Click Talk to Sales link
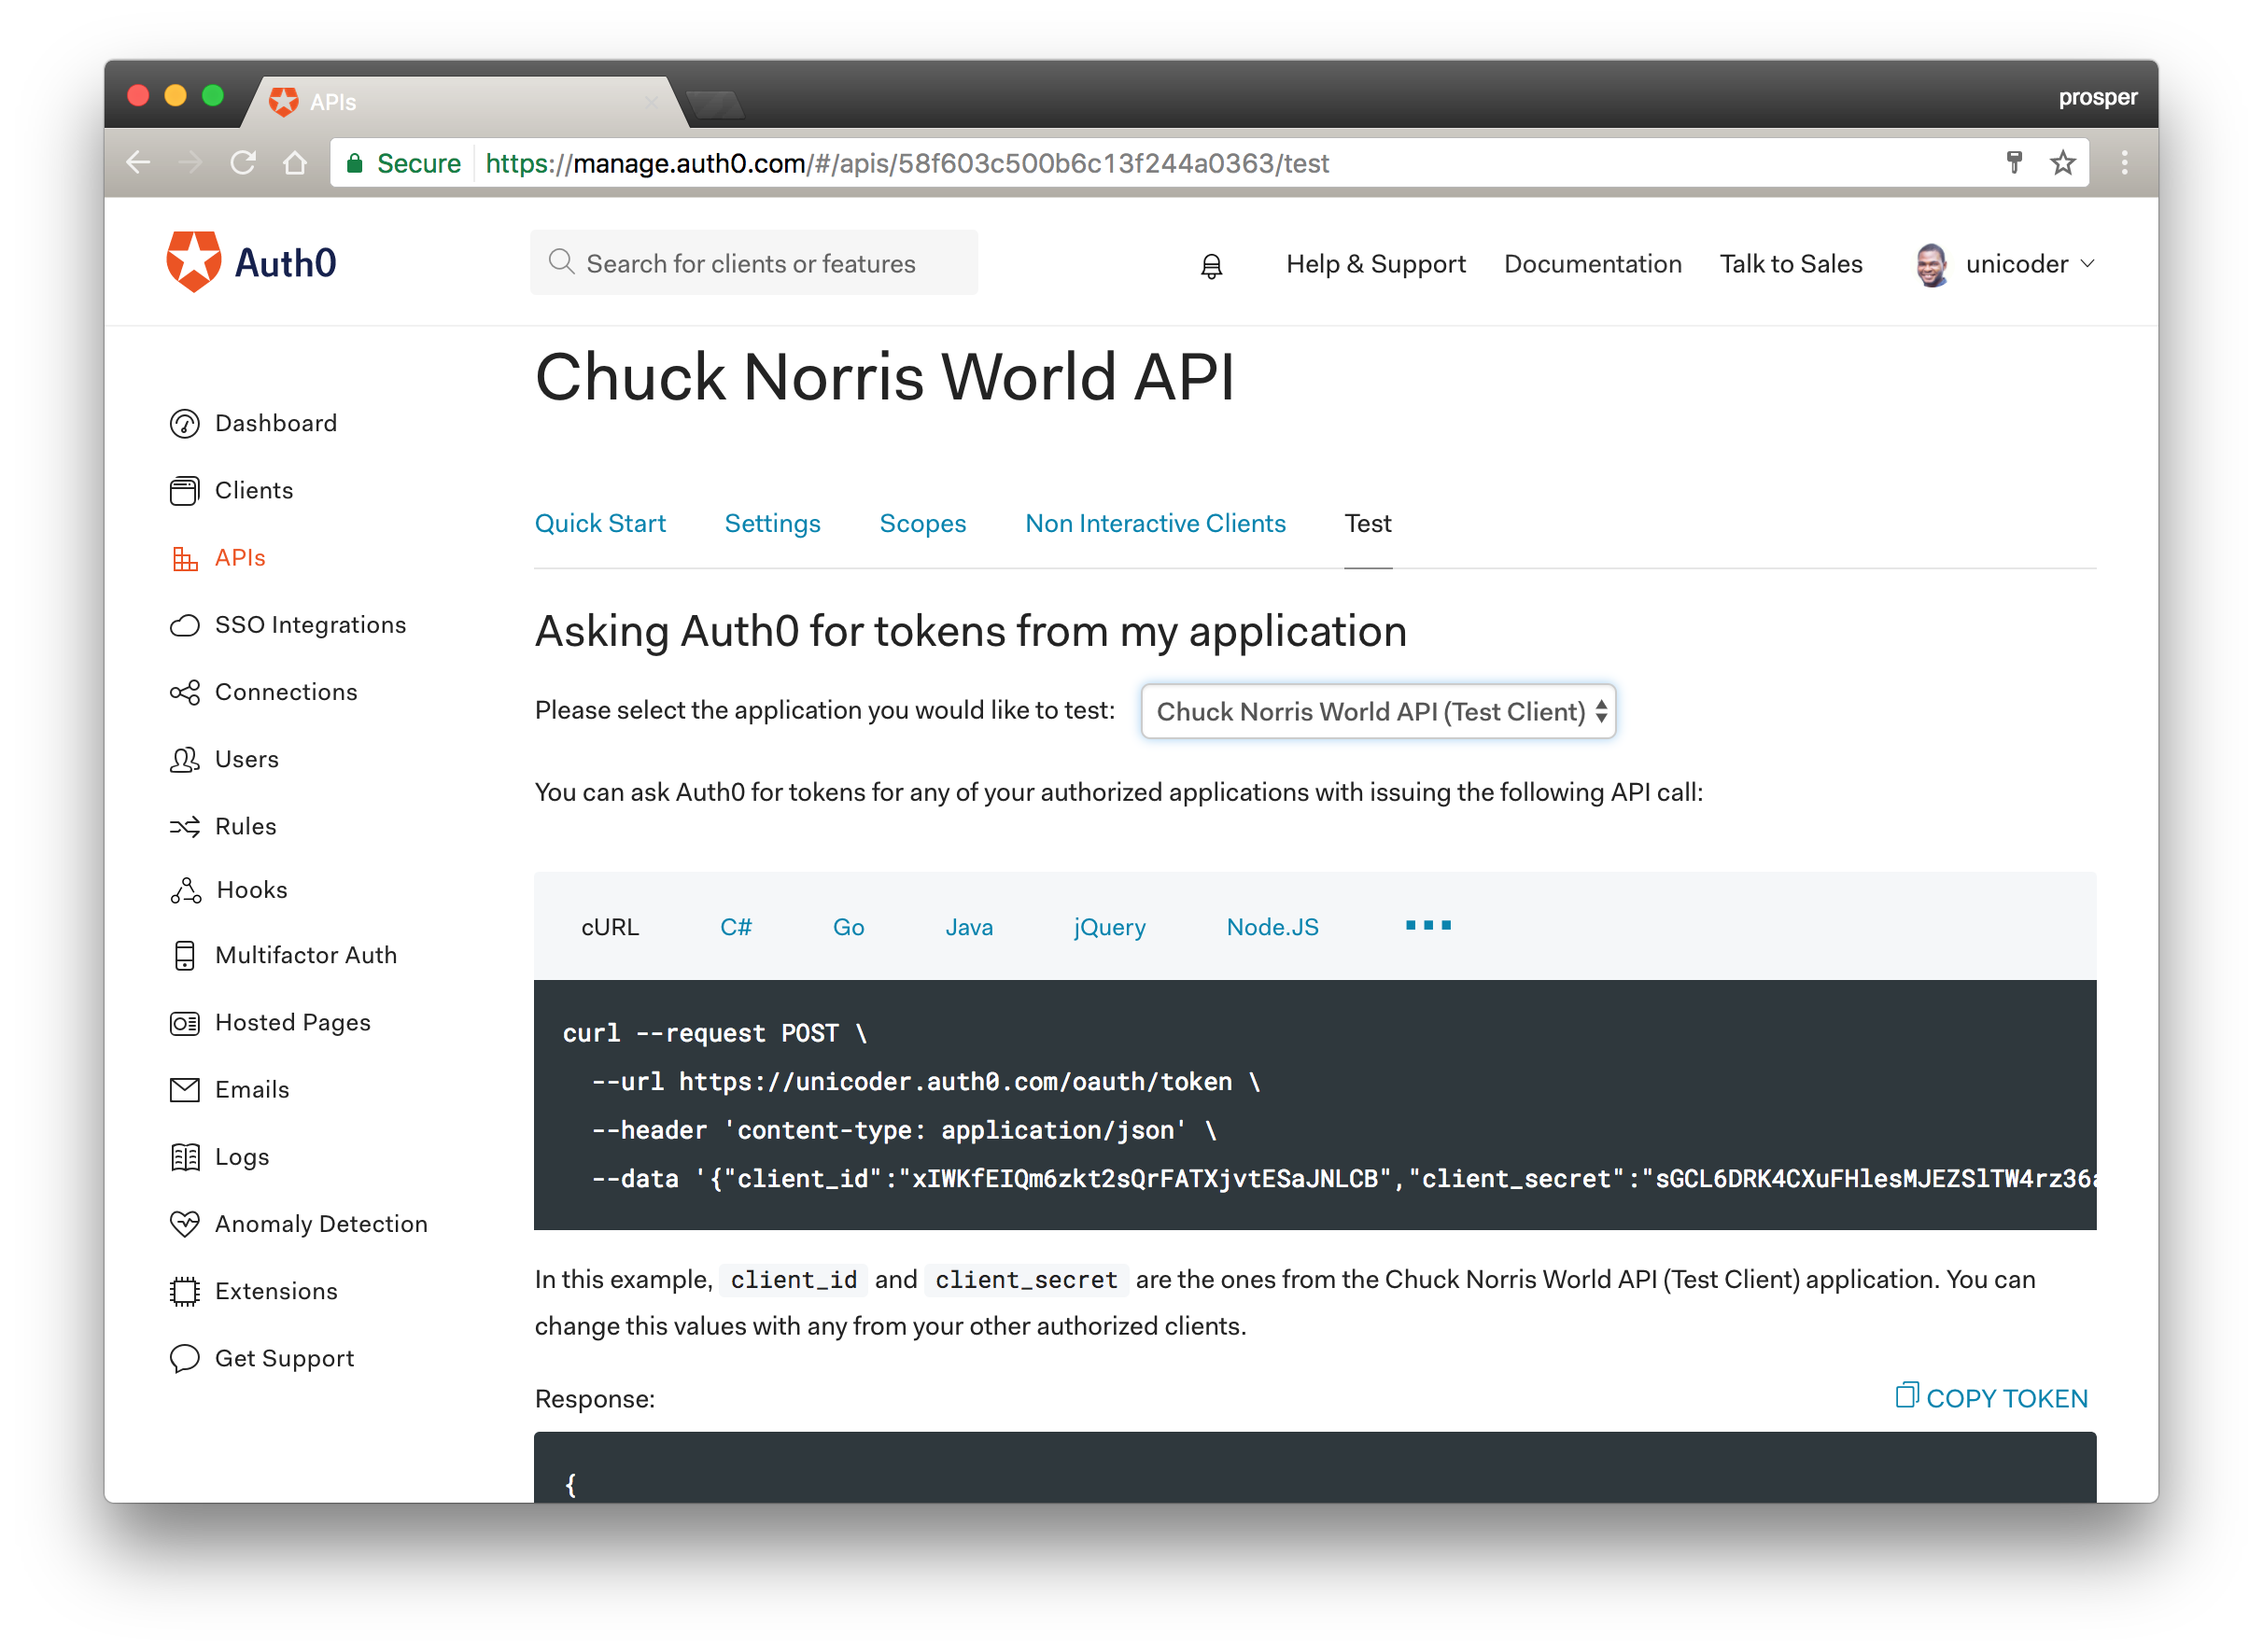This screenshot has width=2263, height=1652. click(x=1790, y=264)
